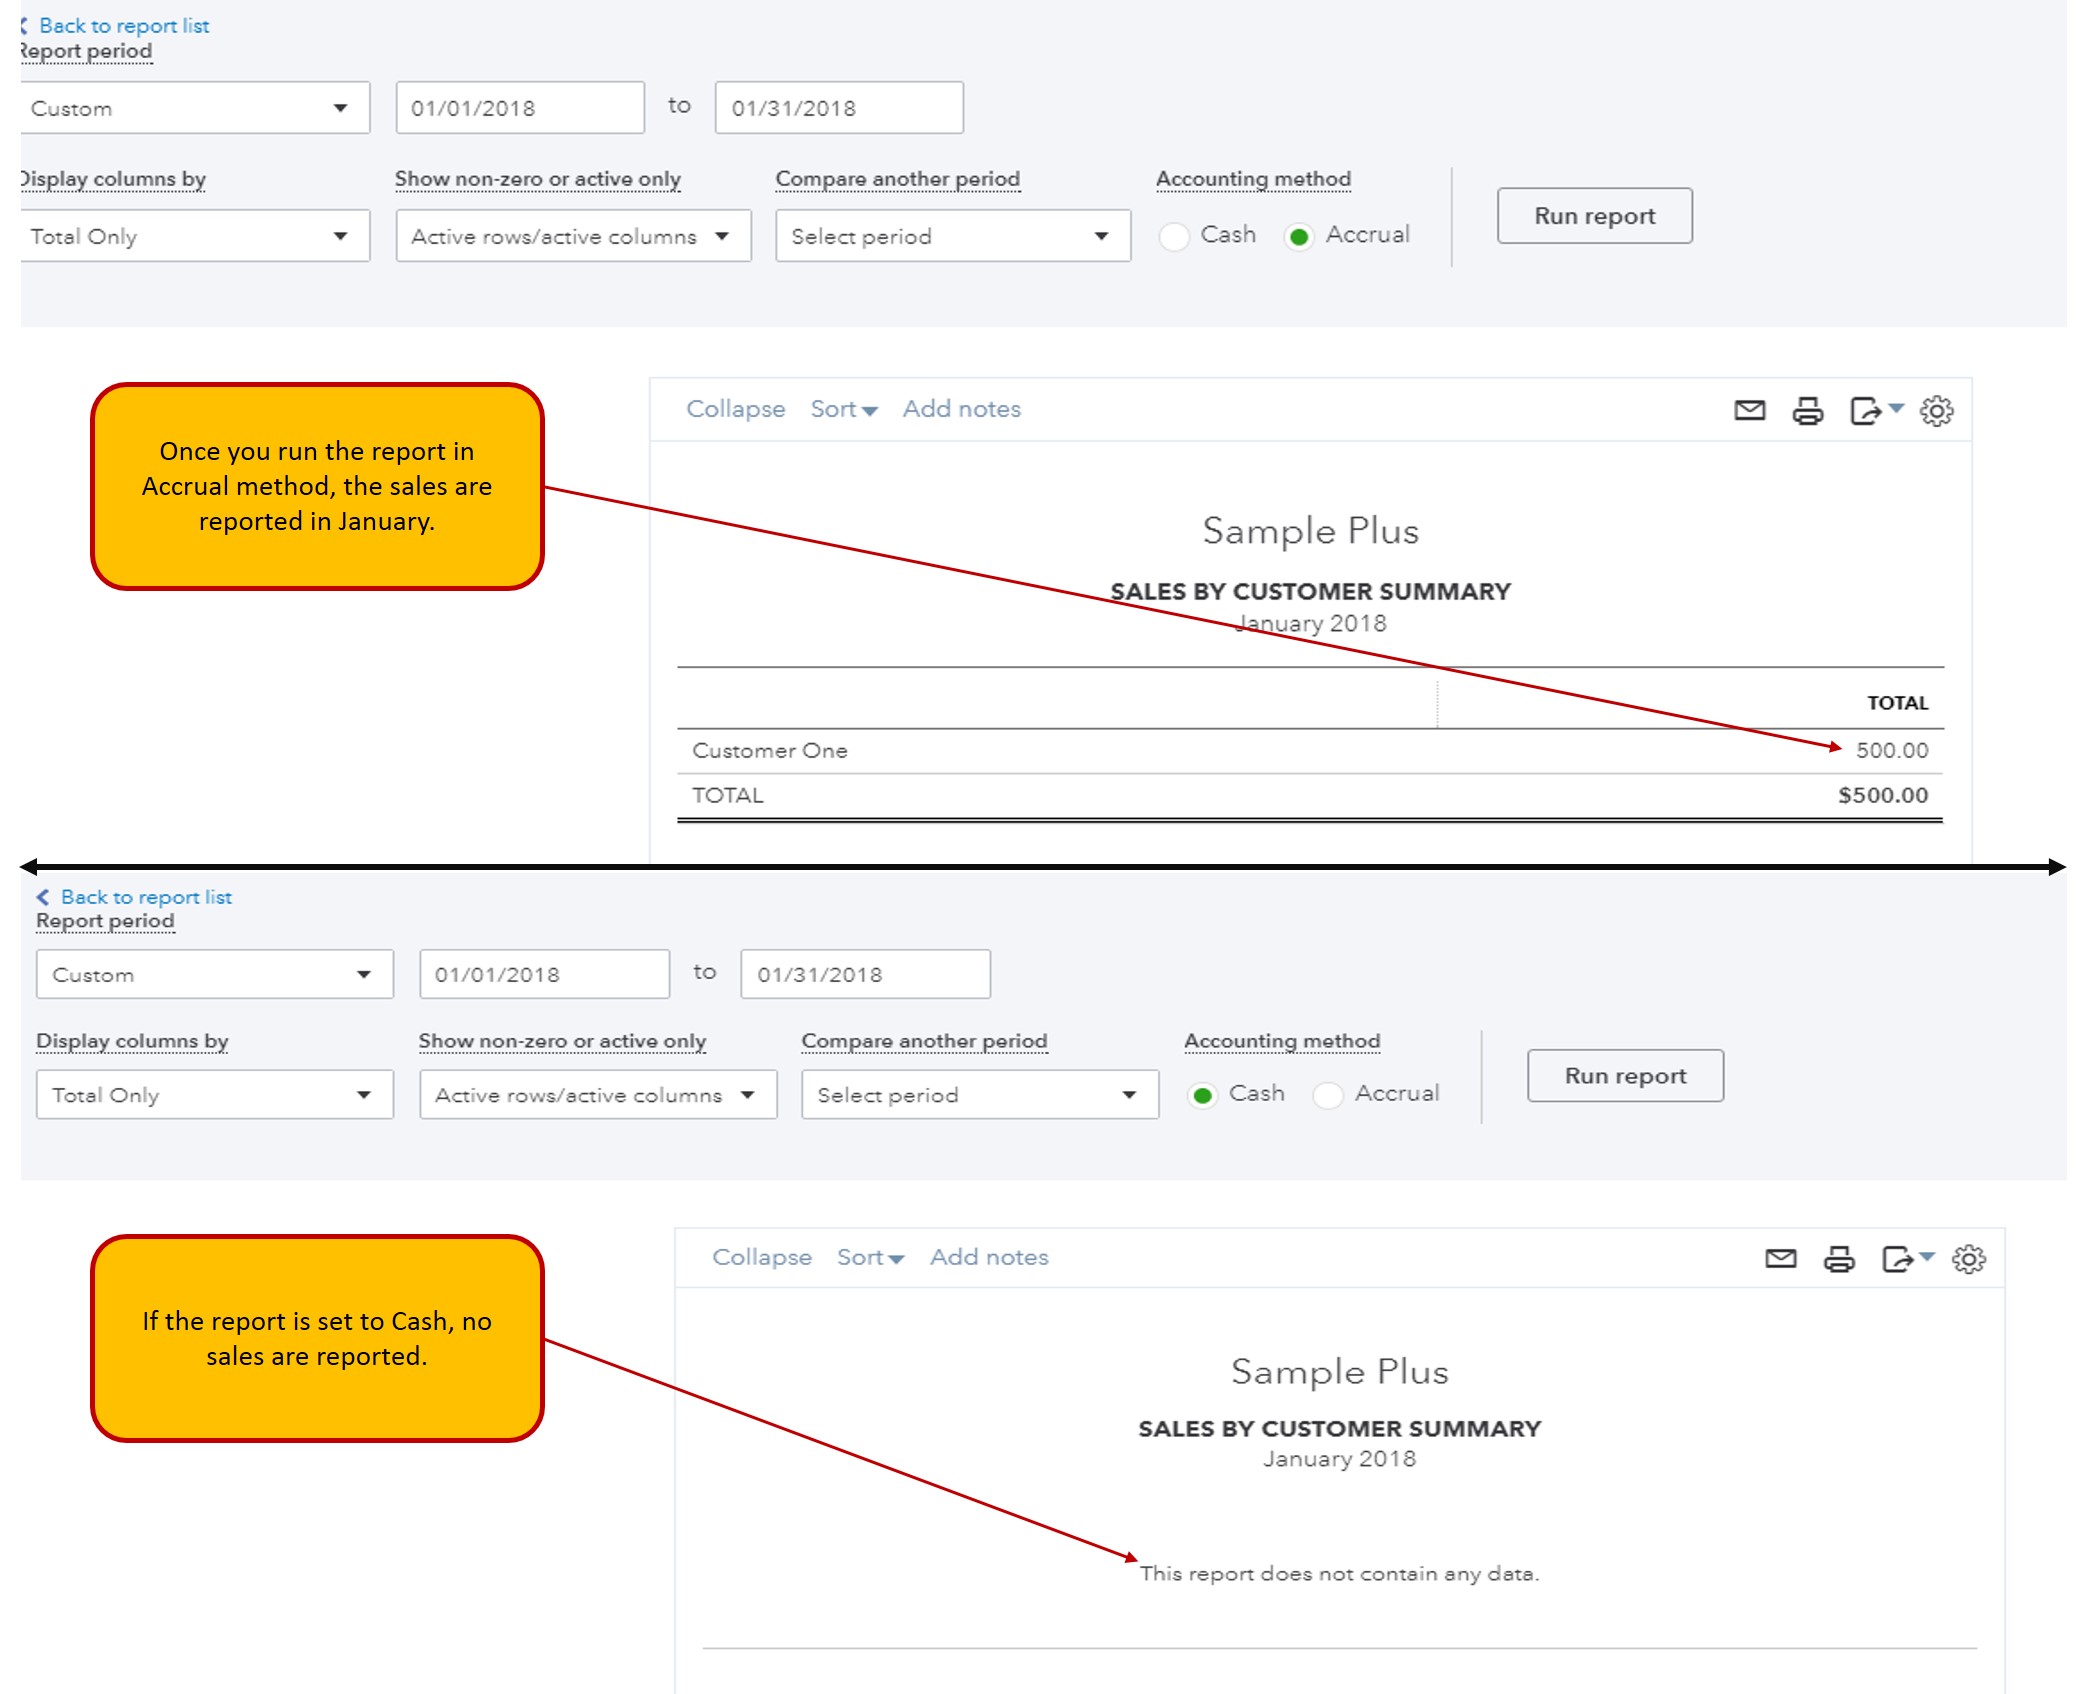Open settings gear in lower report toolbar
2086x1694 pixels.
[1968, 1258]
